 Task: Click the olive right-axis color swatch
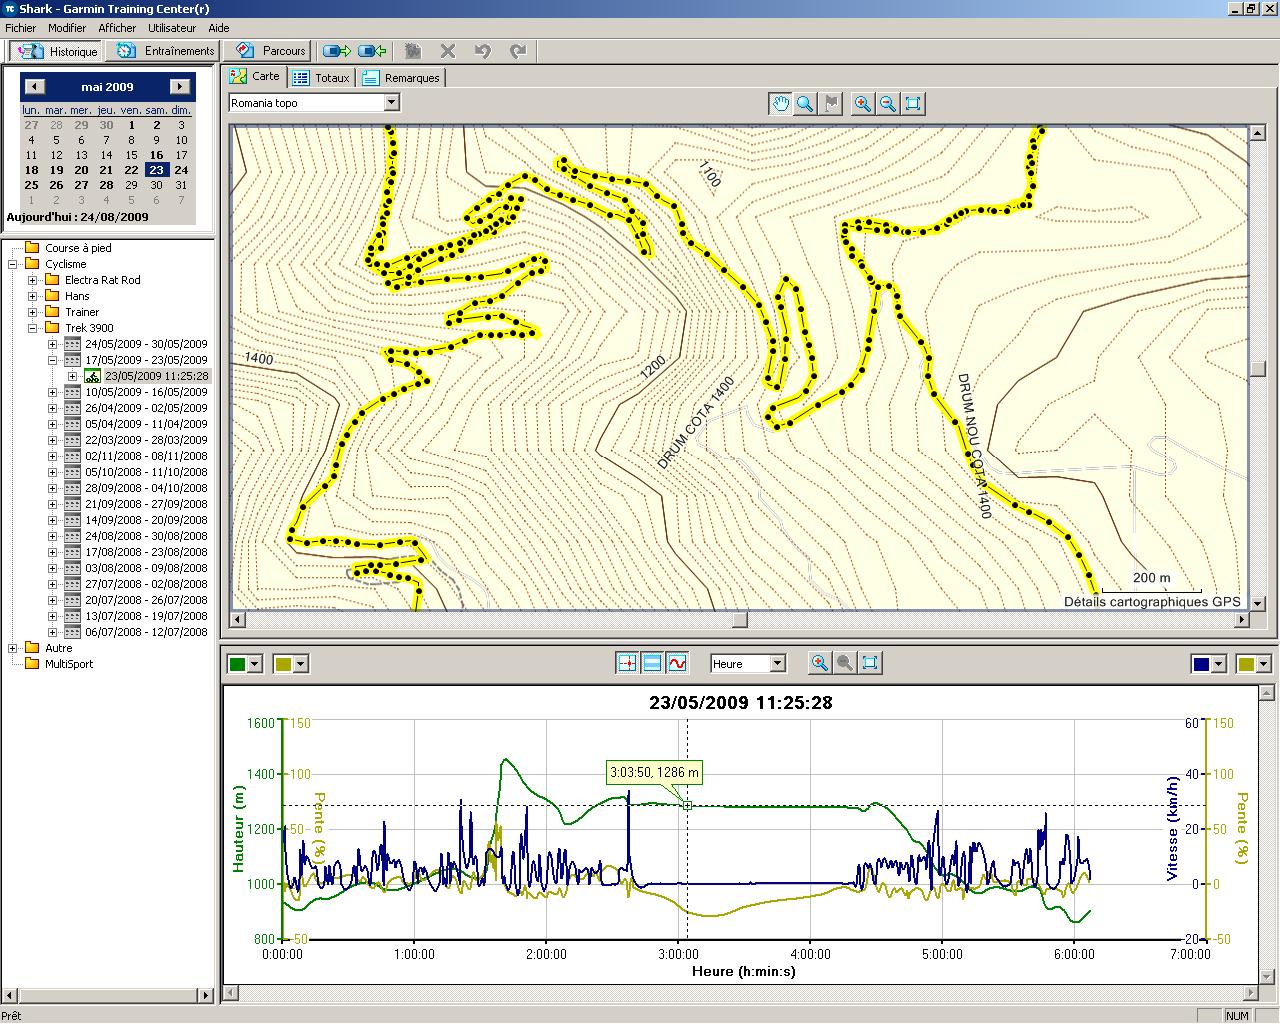(1247, 663)
